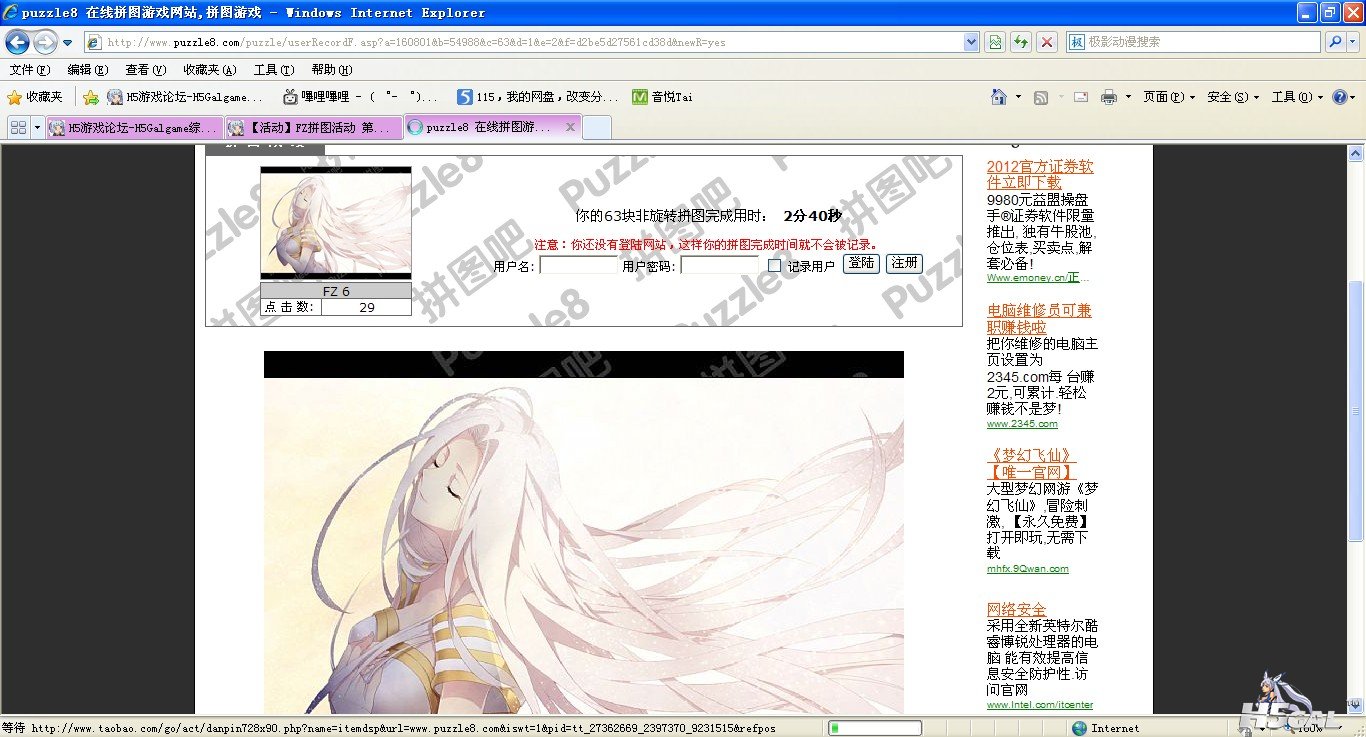Viewport: 1366px width, 737px height.
Task: Open the 收藏夹(A) menu
Action: pyautogui.click(x=209, y=70)
